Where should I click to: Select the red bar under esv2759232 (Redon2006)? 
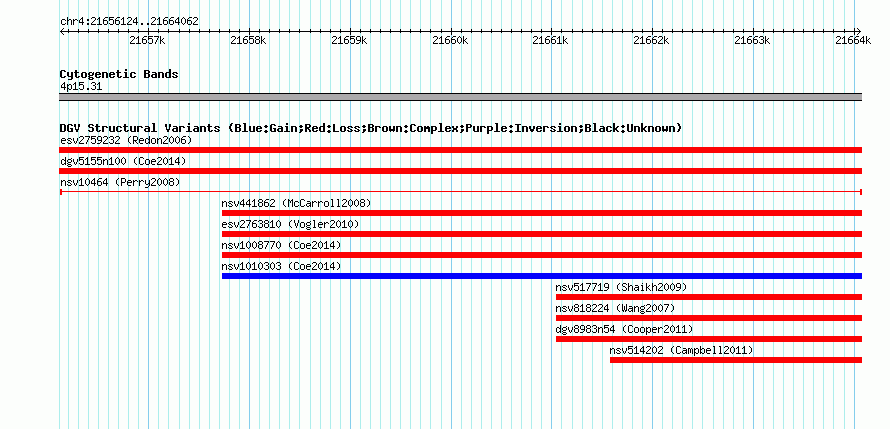click(x=460, y=150)
